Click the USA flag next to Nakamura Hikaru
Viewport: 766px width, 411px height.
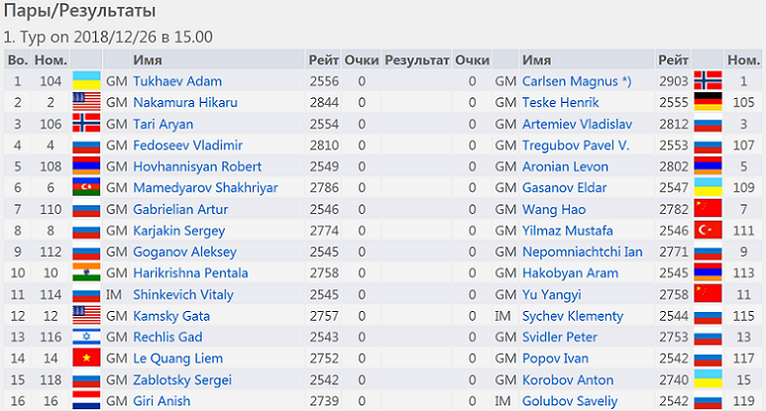(86, 102)
